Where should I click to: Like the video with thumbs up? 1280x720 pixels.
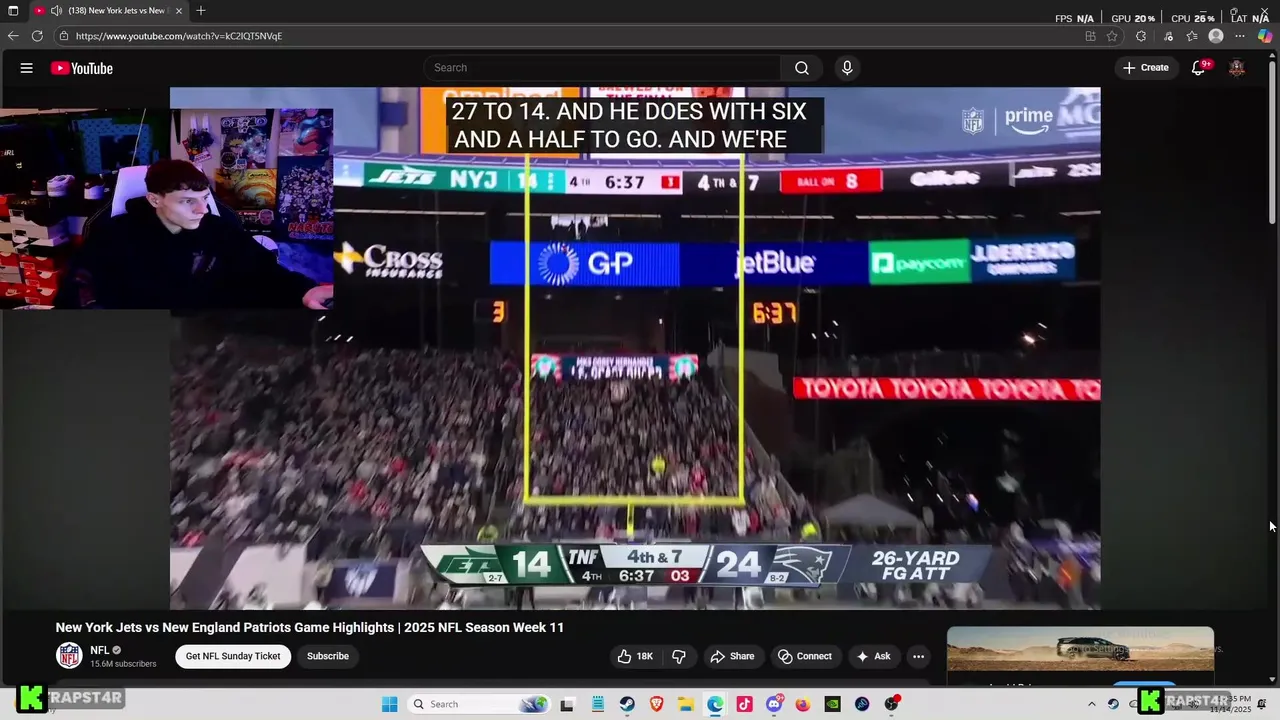[x=635, y=656]
